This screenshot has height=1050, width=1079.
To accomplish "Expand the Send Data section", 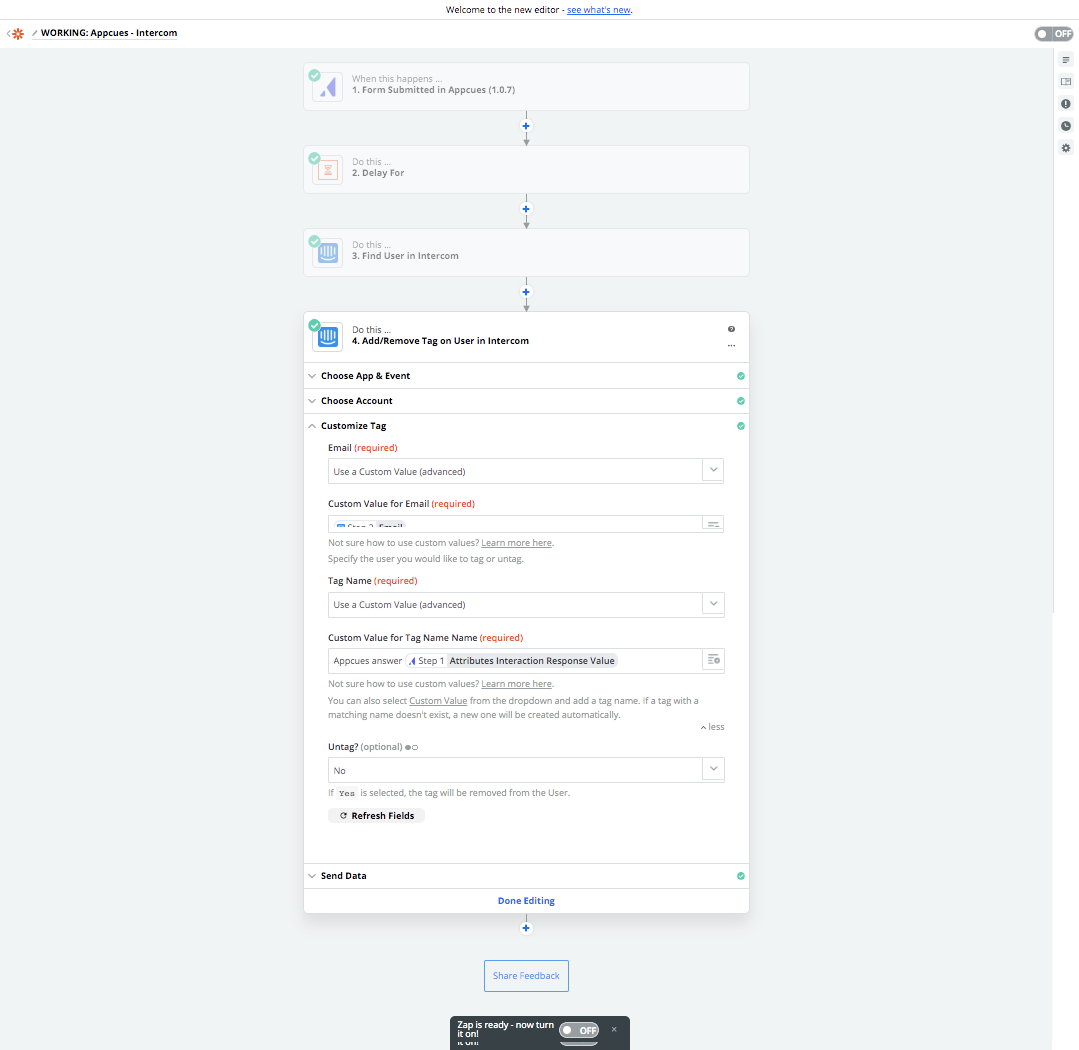I will pos(526,876).
